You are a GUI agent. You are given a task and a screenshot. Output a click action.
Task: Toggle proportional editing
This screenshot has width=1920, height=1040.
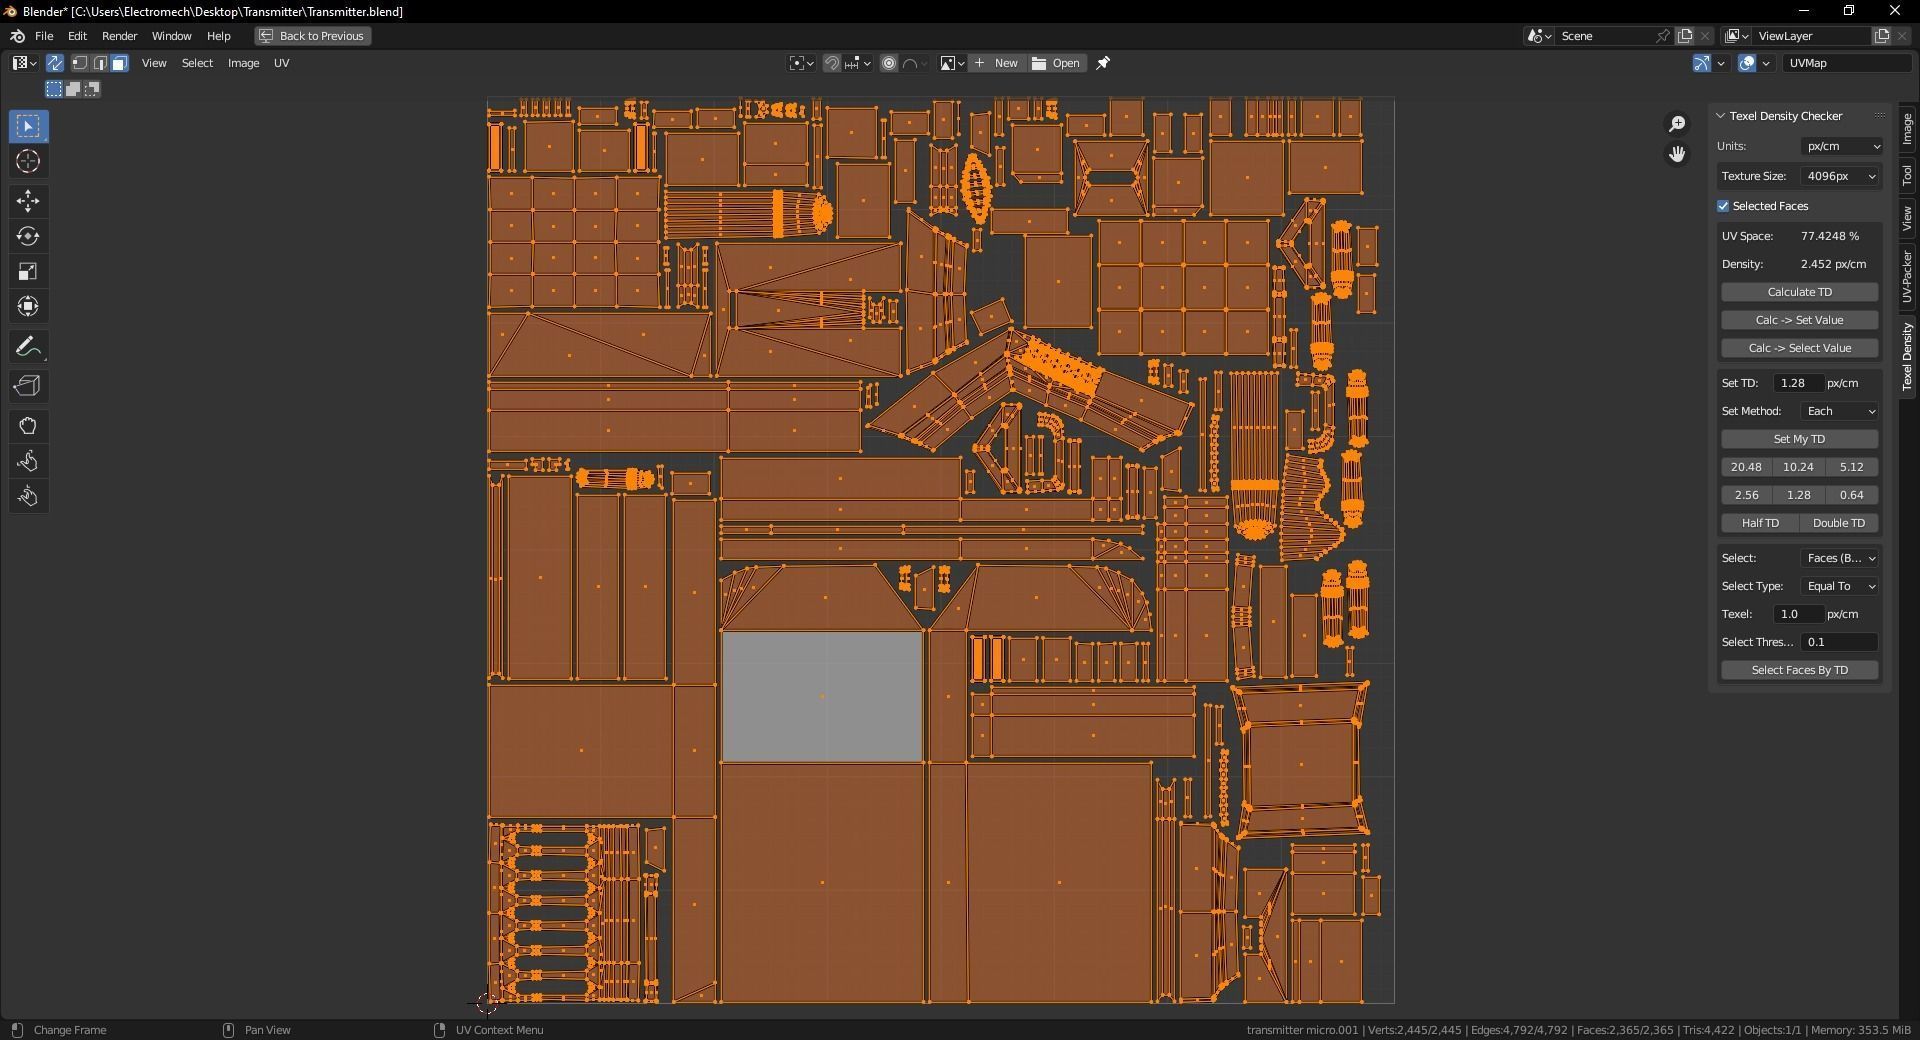(889, 63)
